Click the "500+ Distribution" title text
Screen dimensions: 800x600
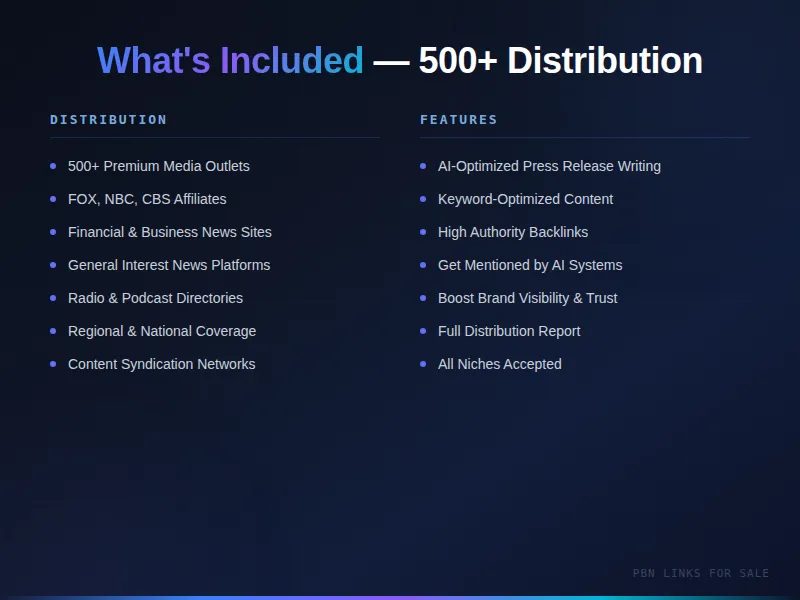pyautogui.click(x=560, y=61)
